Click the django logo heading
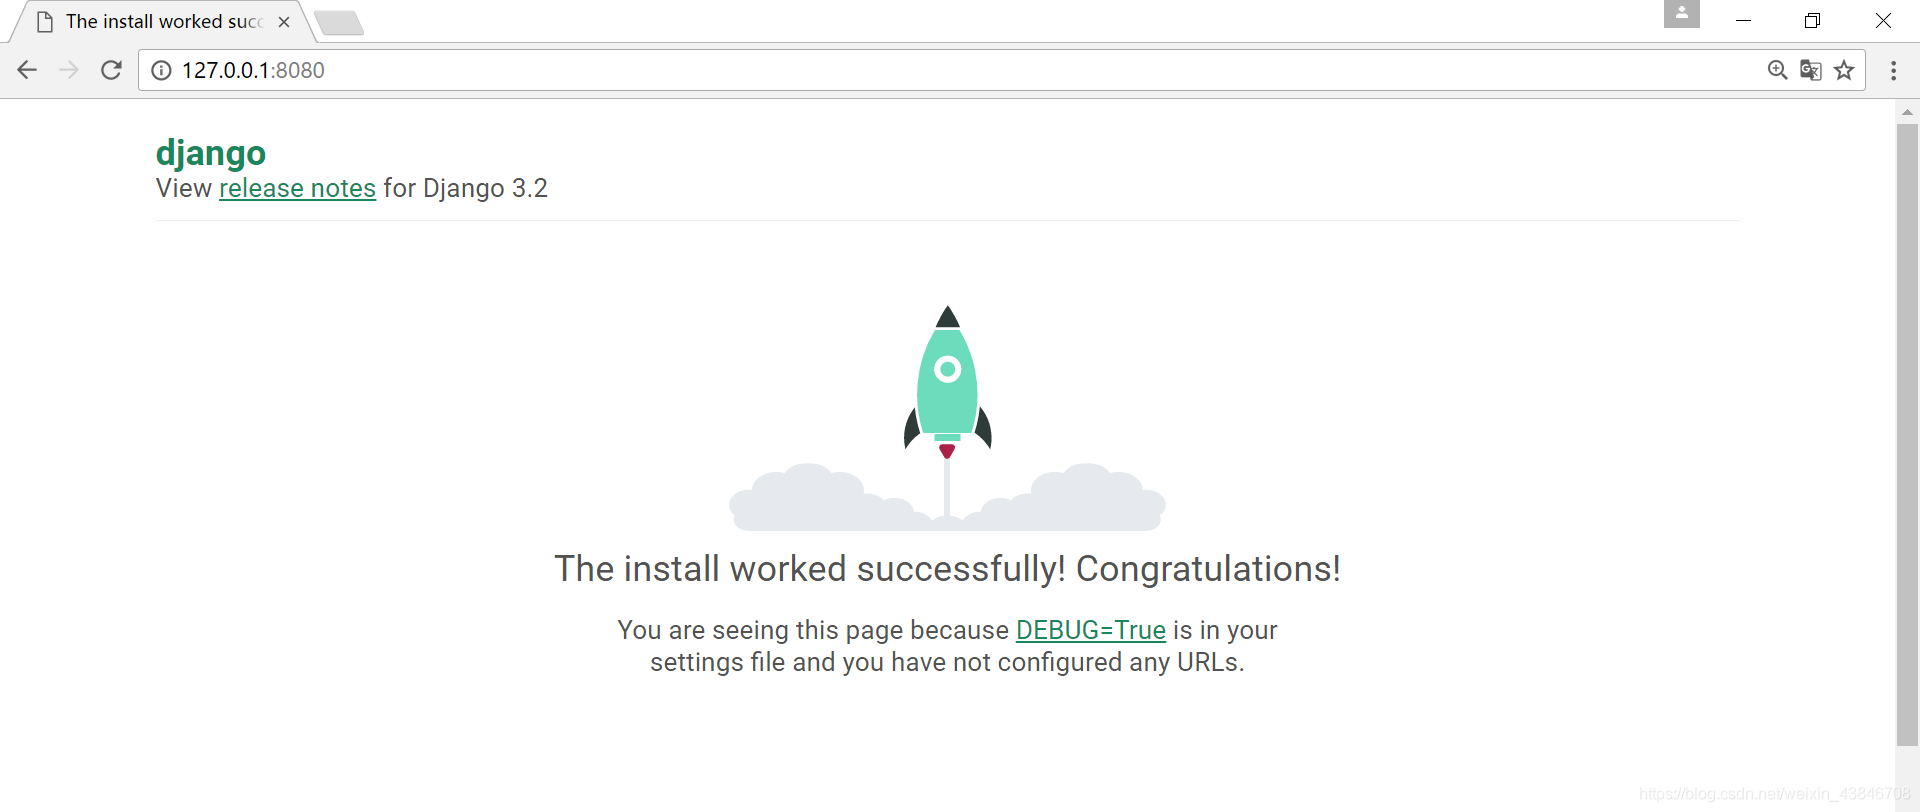 tap(211, 153)
